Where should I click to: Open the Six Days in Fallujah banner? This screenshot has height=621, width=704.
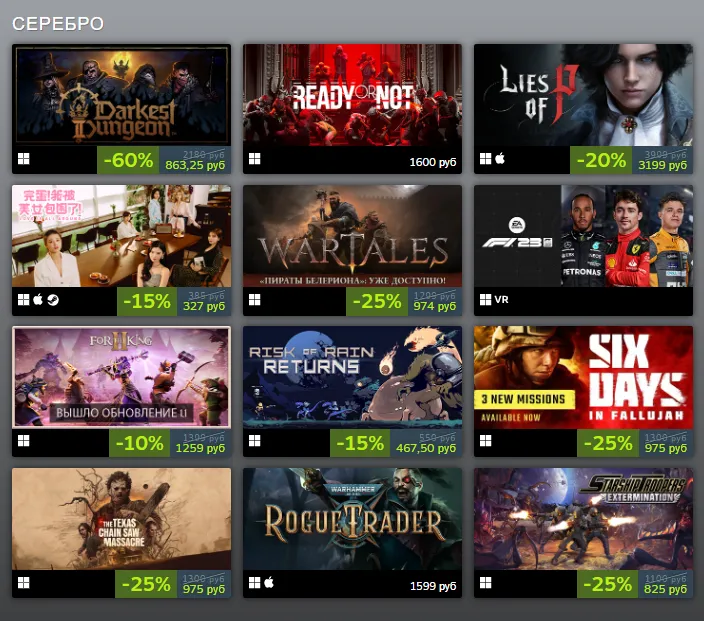click(x=583, y=377)
